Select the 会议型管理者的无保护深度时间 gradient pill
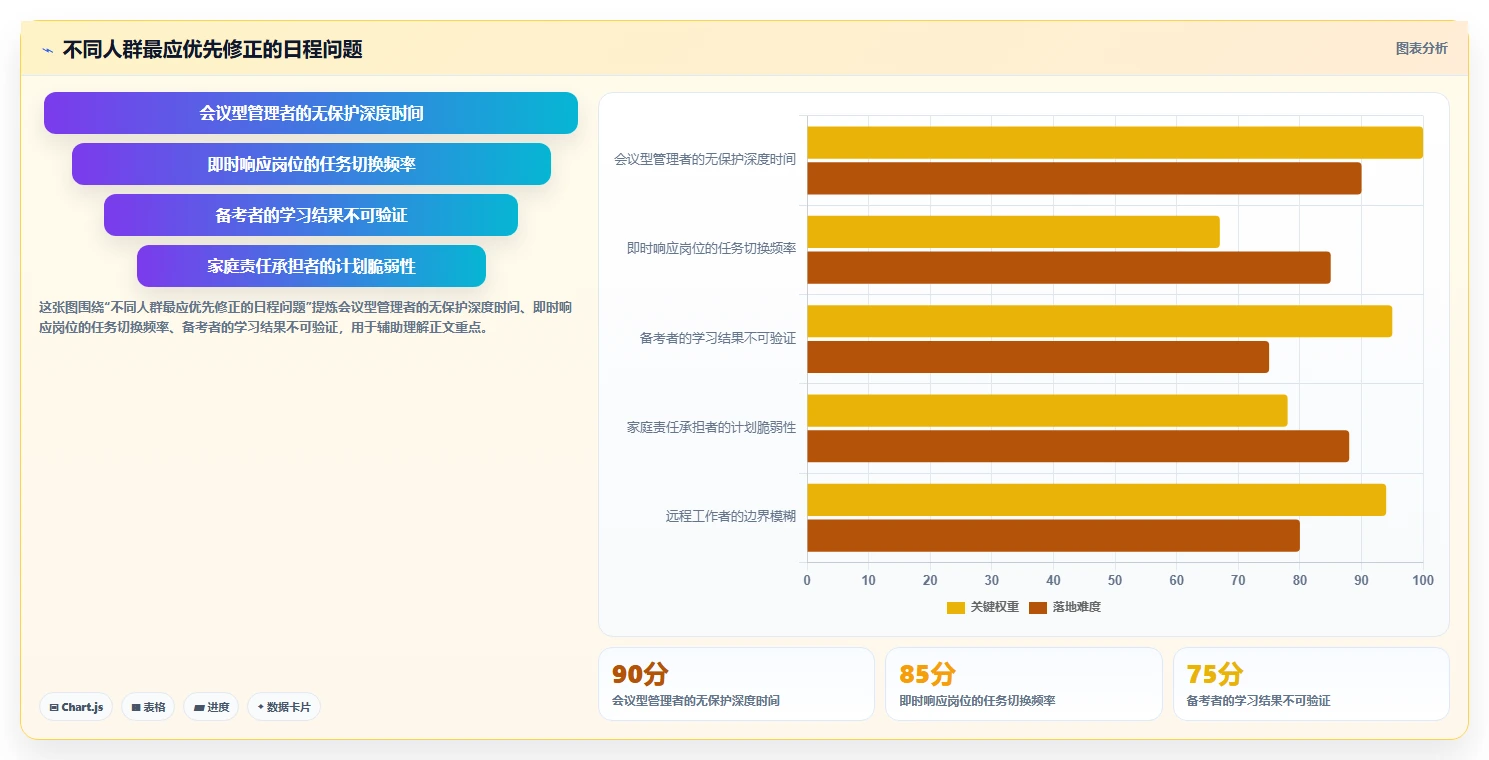Image resolution: width=1489 pixels, height=760 pixels. tap(311, 113)
